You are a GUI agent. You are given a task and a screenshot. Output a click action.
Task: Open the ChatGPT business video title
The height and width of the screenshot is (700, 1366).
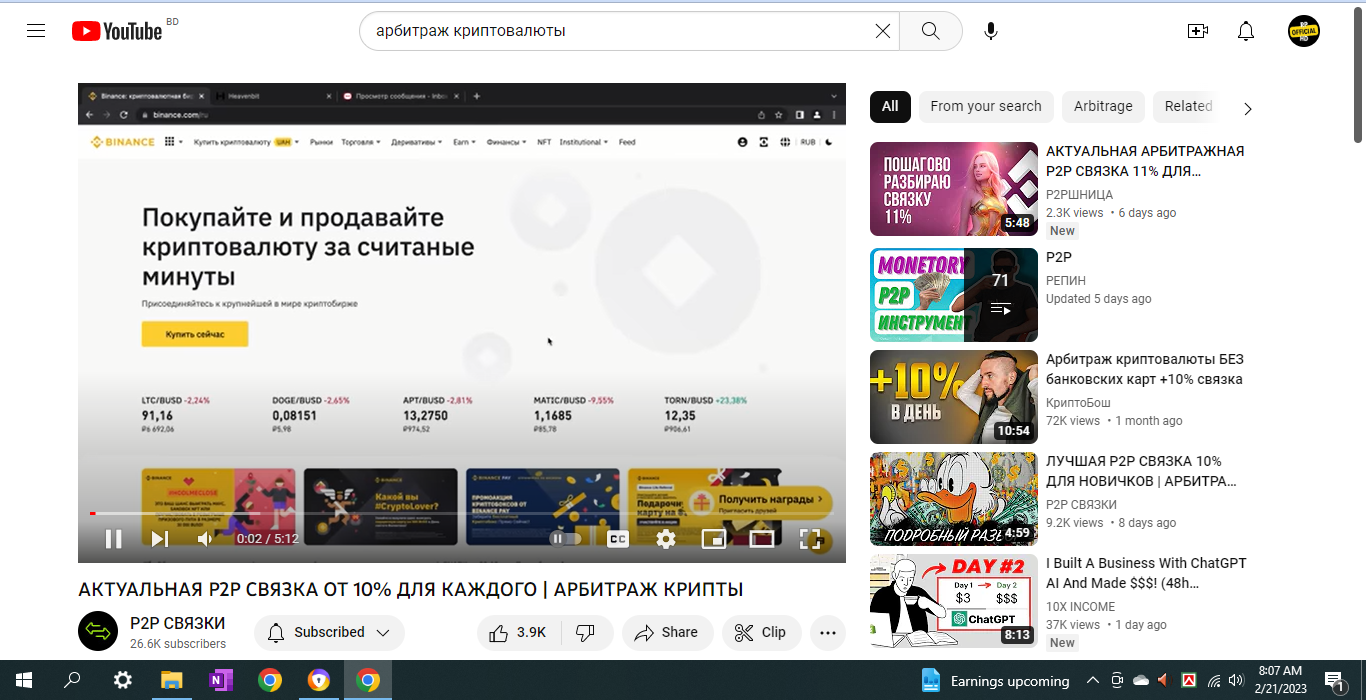coord(1146,573)
